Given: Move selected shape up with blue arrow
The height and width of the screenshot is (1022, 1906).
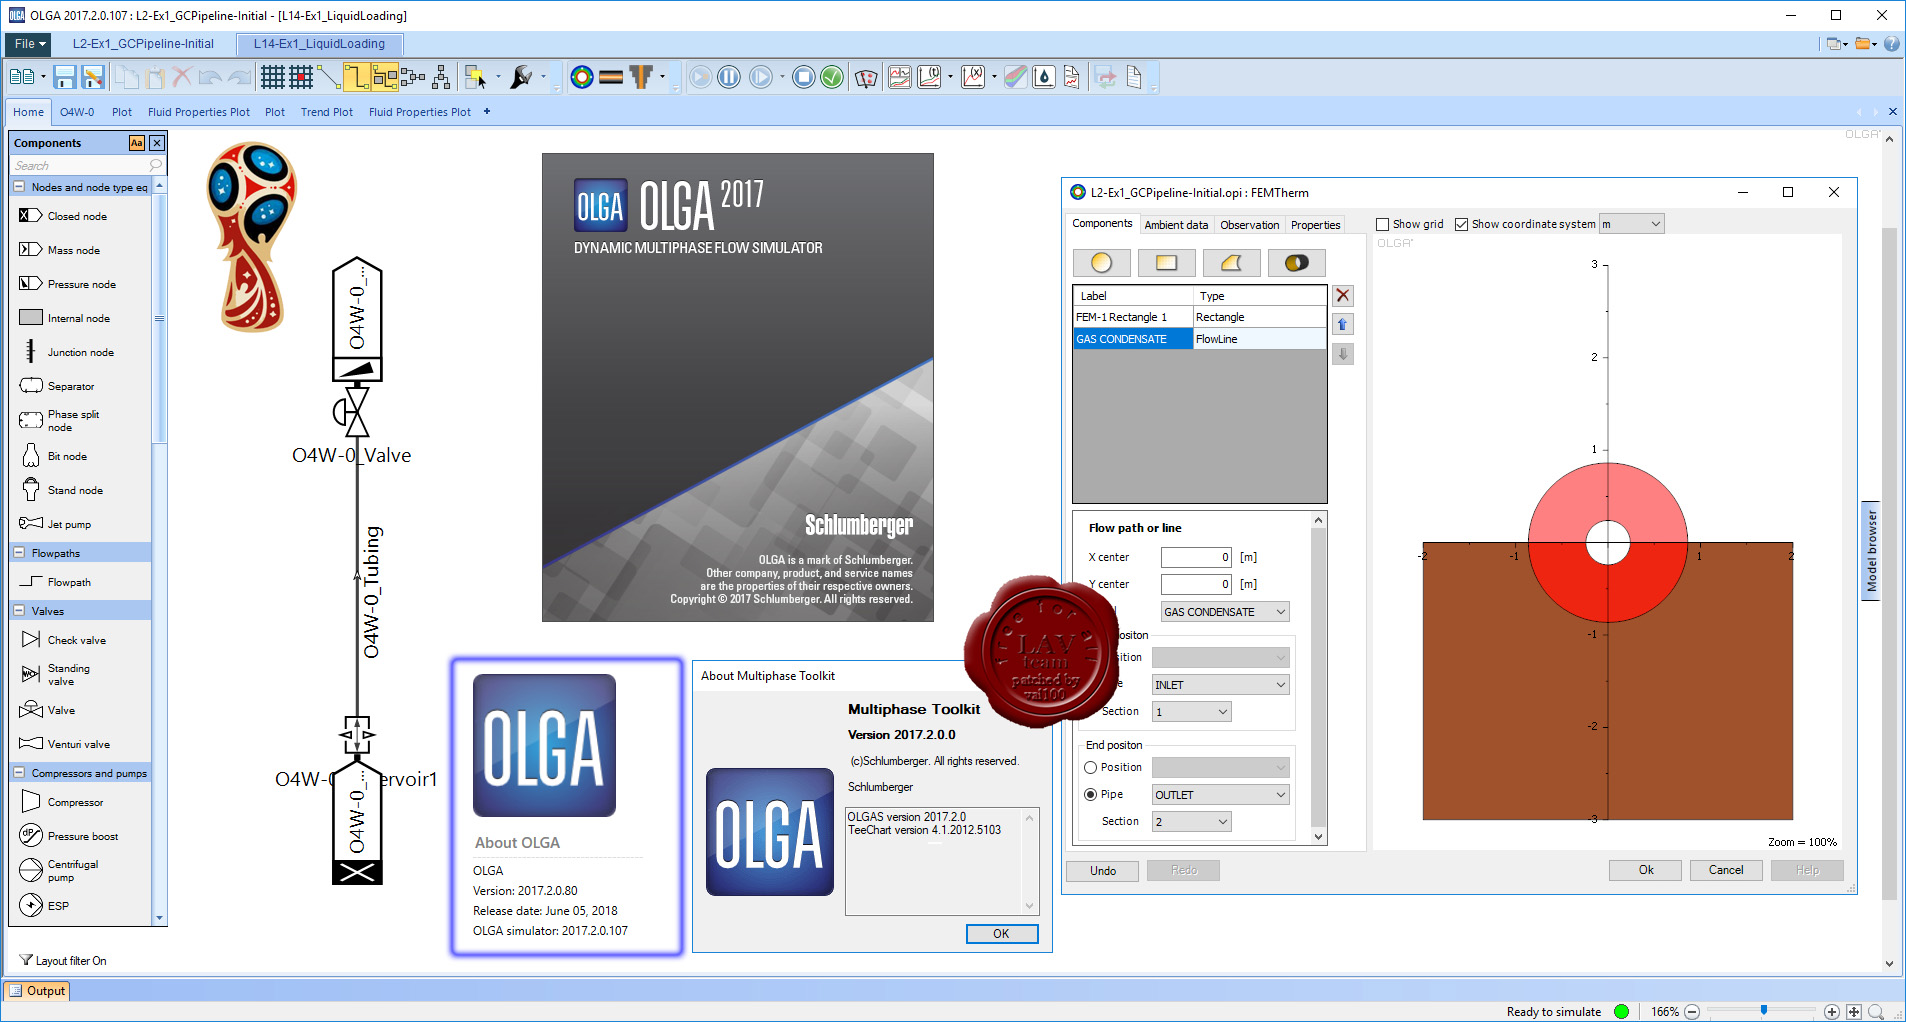Looking at the screenshot, I should [x=1343, y=325].
